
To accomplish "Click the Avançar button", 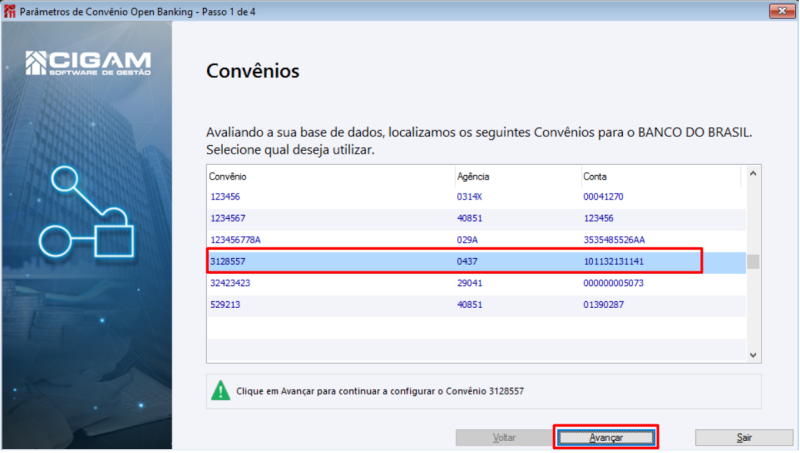I will pyautogui.click(x=606, y=438).
